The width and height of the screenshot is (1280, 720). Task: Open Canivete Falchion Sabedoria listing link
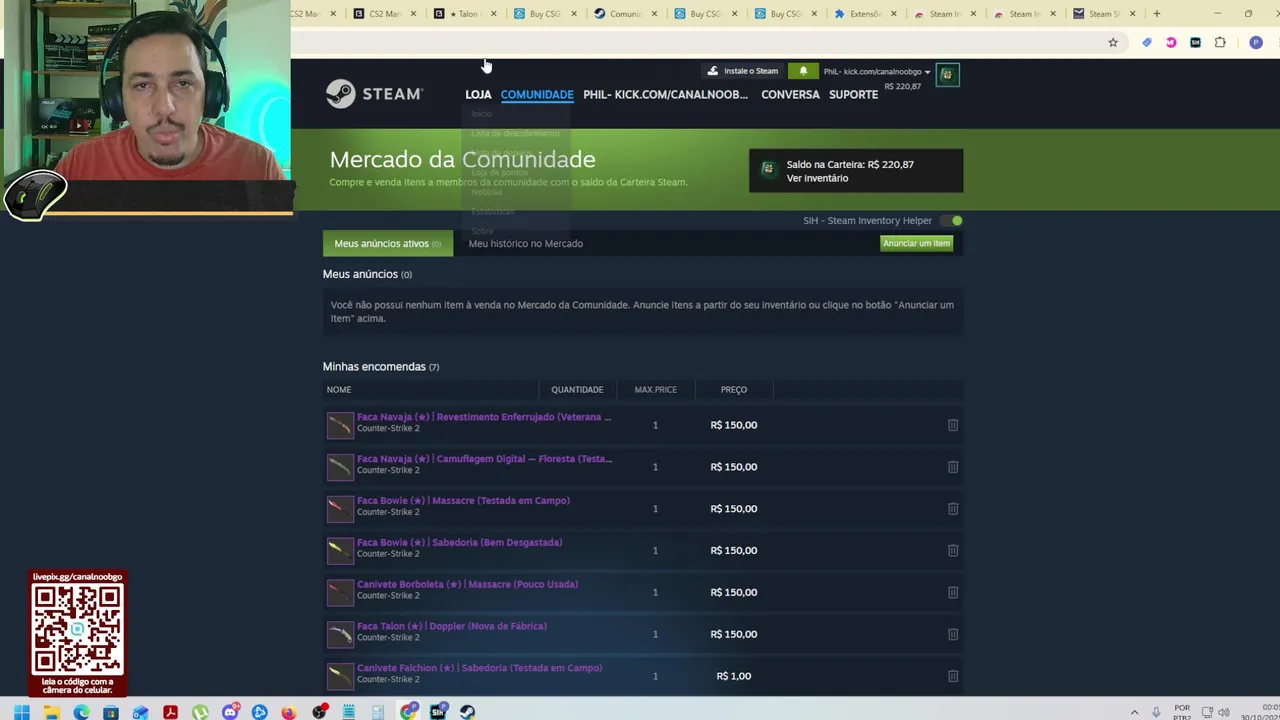479,668
